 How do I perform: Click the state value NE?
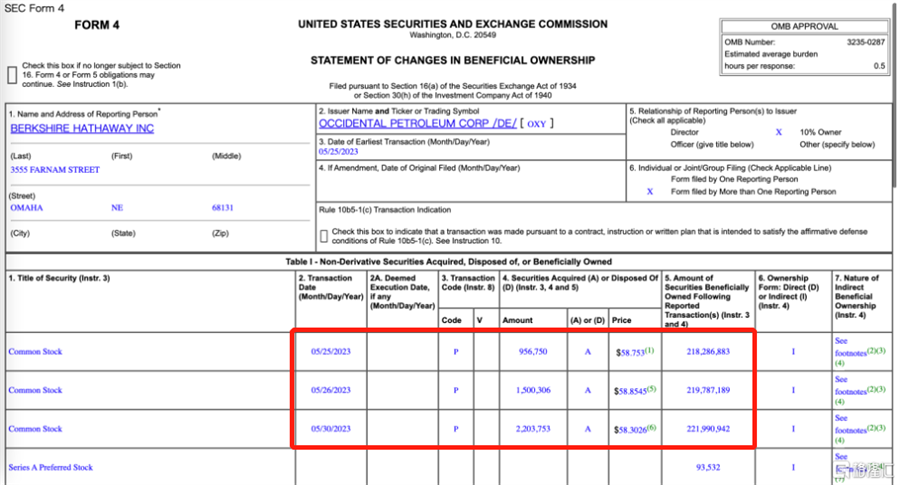coord(117,208)
